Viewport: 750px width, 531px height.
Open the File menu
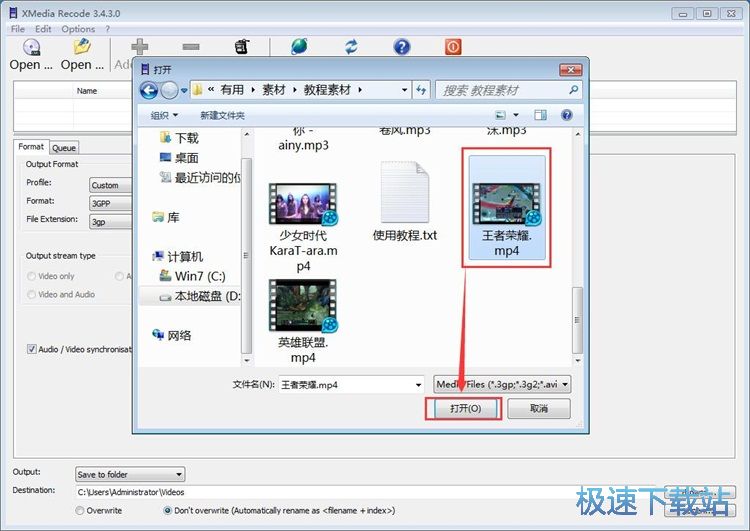18,29
